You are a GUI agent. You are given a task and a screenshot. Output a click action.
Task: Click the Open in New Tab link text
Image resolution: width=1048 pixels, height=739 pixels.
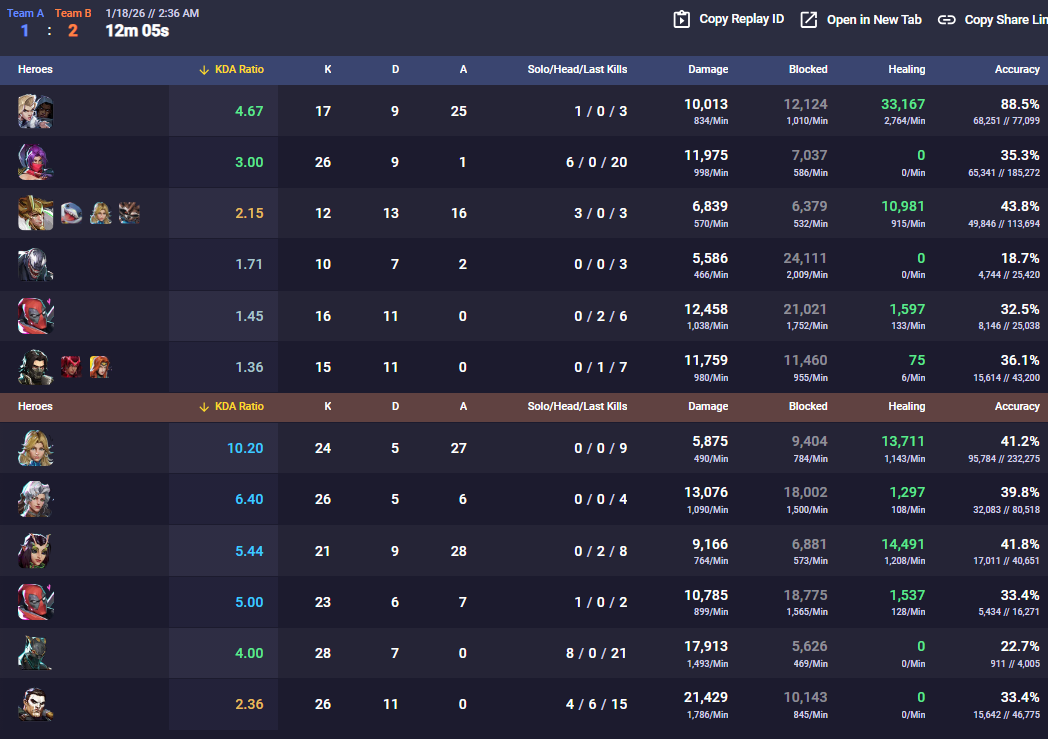pyautogui.click(x=874, y=20)
